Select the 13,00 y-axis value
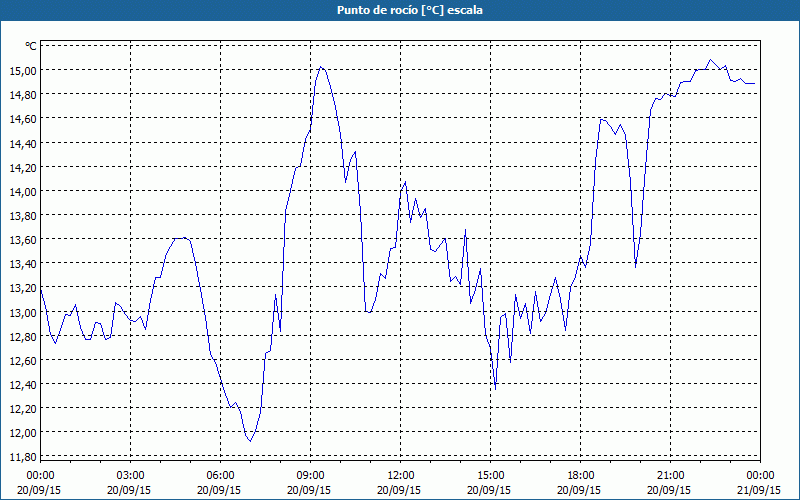The image size is (800, 500). click(x=23, y=313)
